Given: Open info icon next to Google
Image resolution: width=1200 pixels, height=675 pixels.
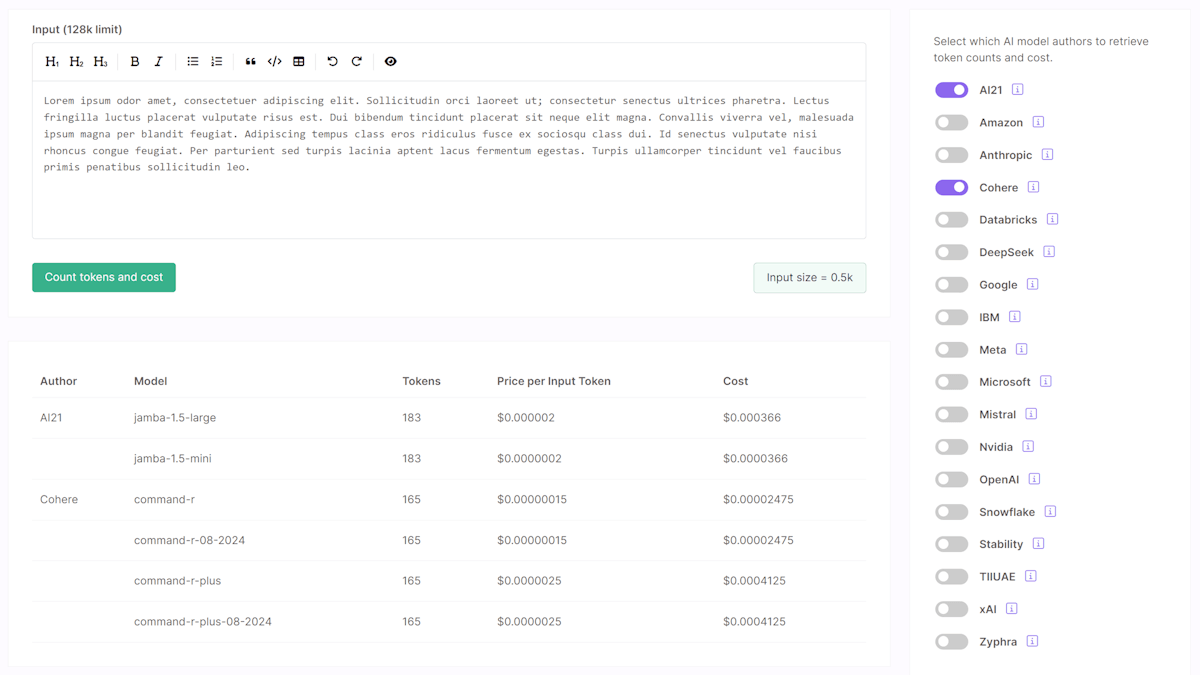Looking at the screenshot, I should (x=1032, y=284).
